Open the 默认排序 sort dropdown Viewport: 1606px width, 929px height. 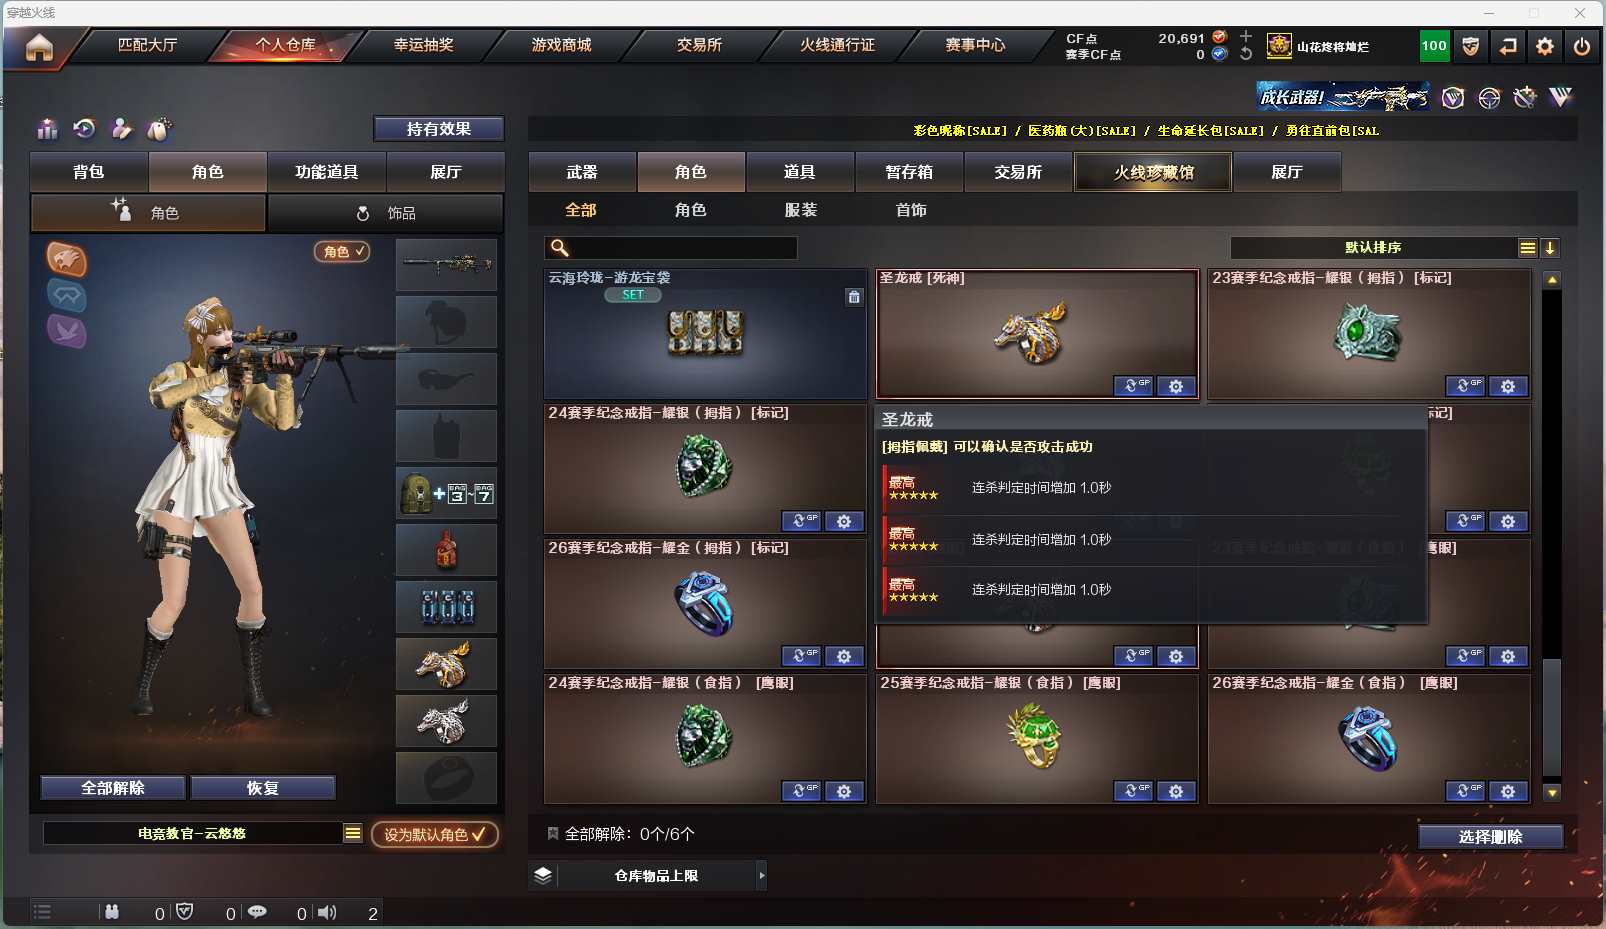1527,248
